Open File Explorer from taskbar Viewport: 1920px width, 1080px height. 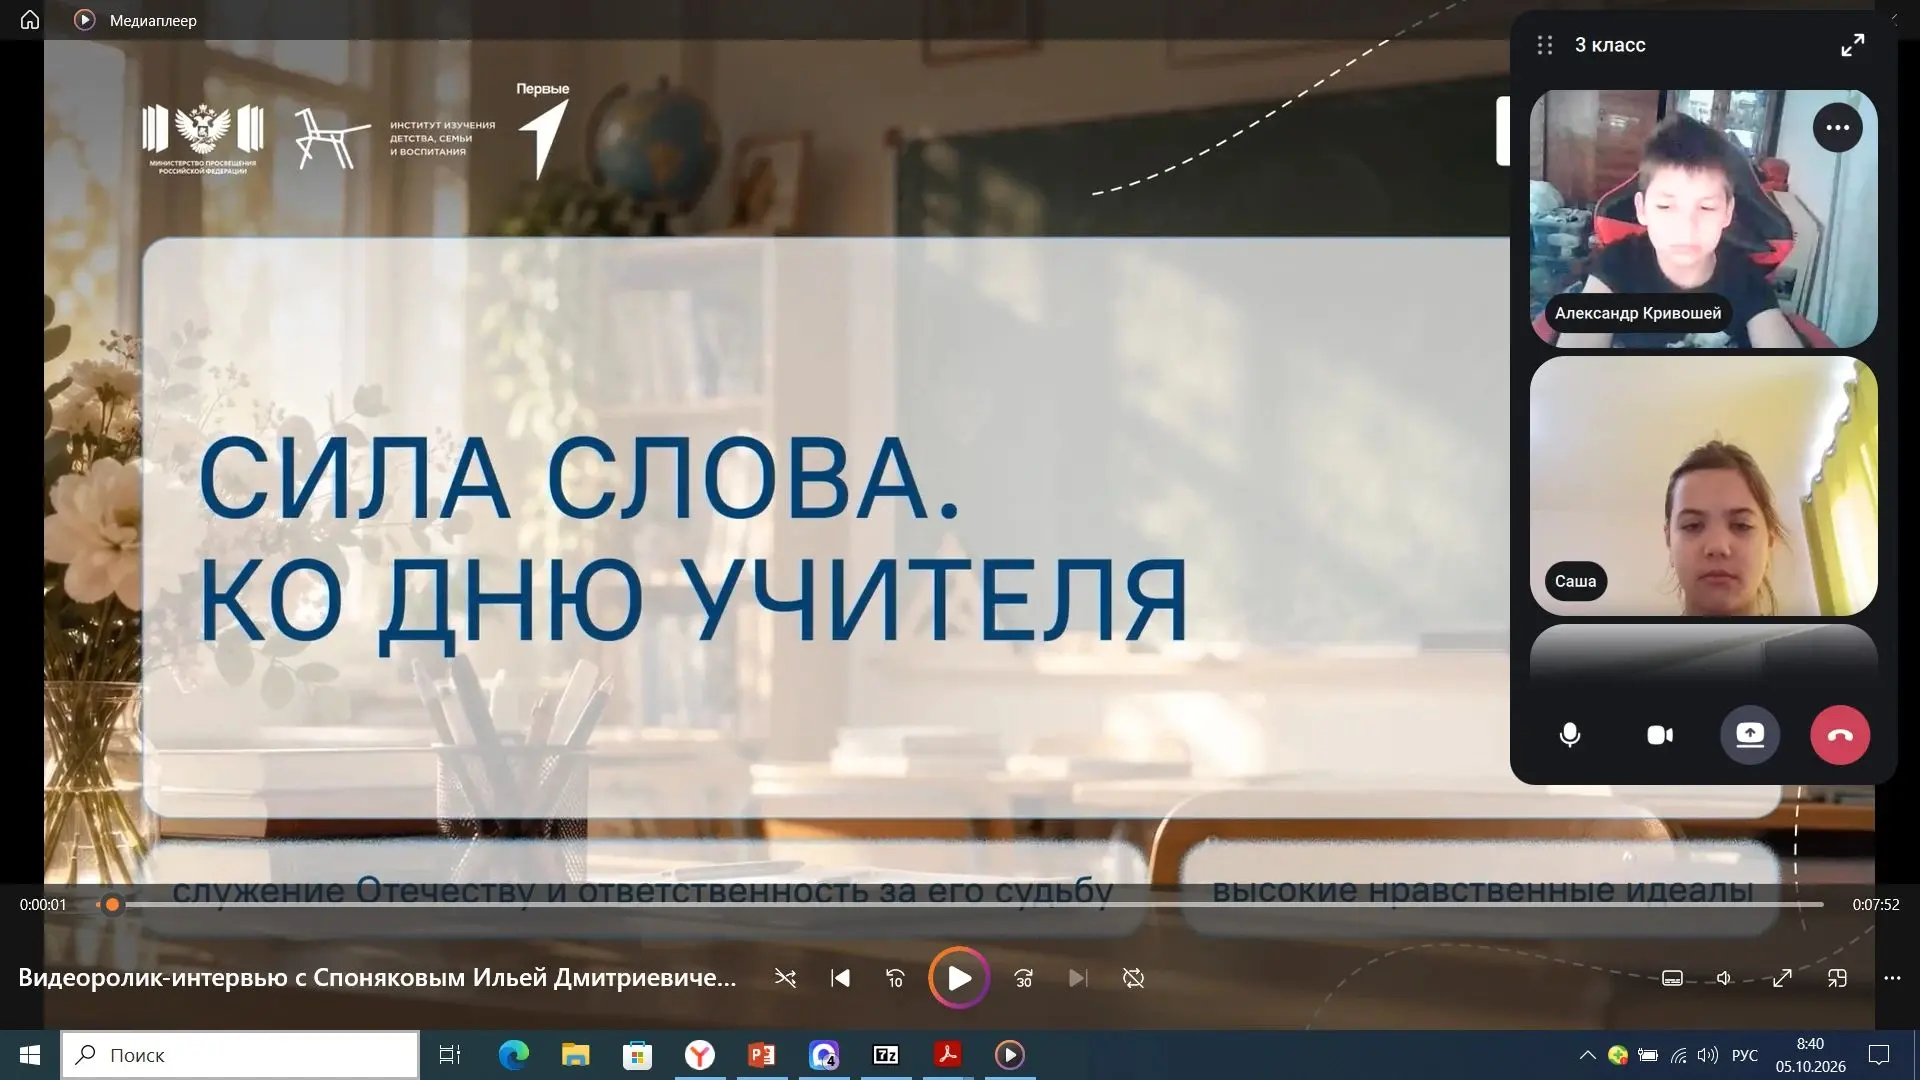[x=575, y=1055]
